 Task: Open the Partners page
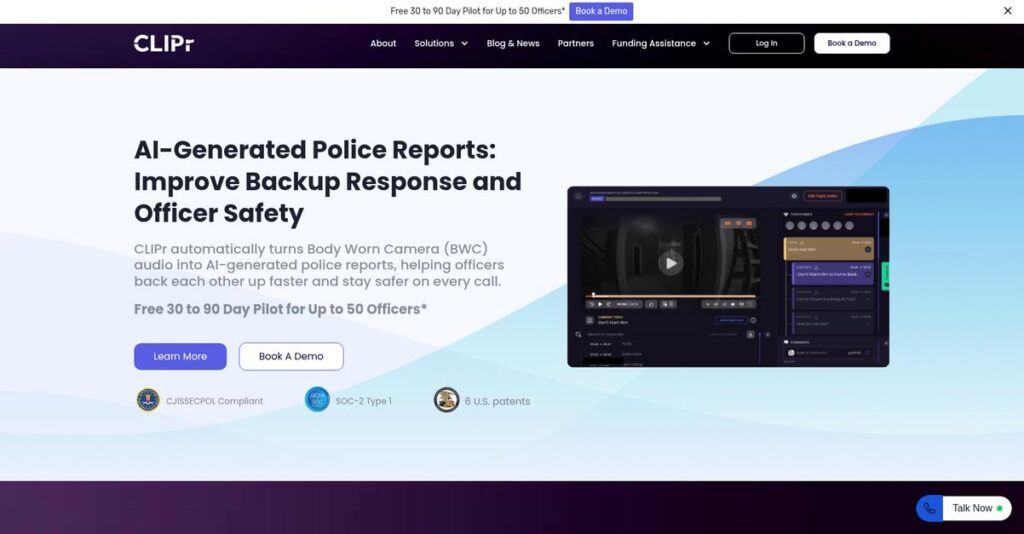575,43
